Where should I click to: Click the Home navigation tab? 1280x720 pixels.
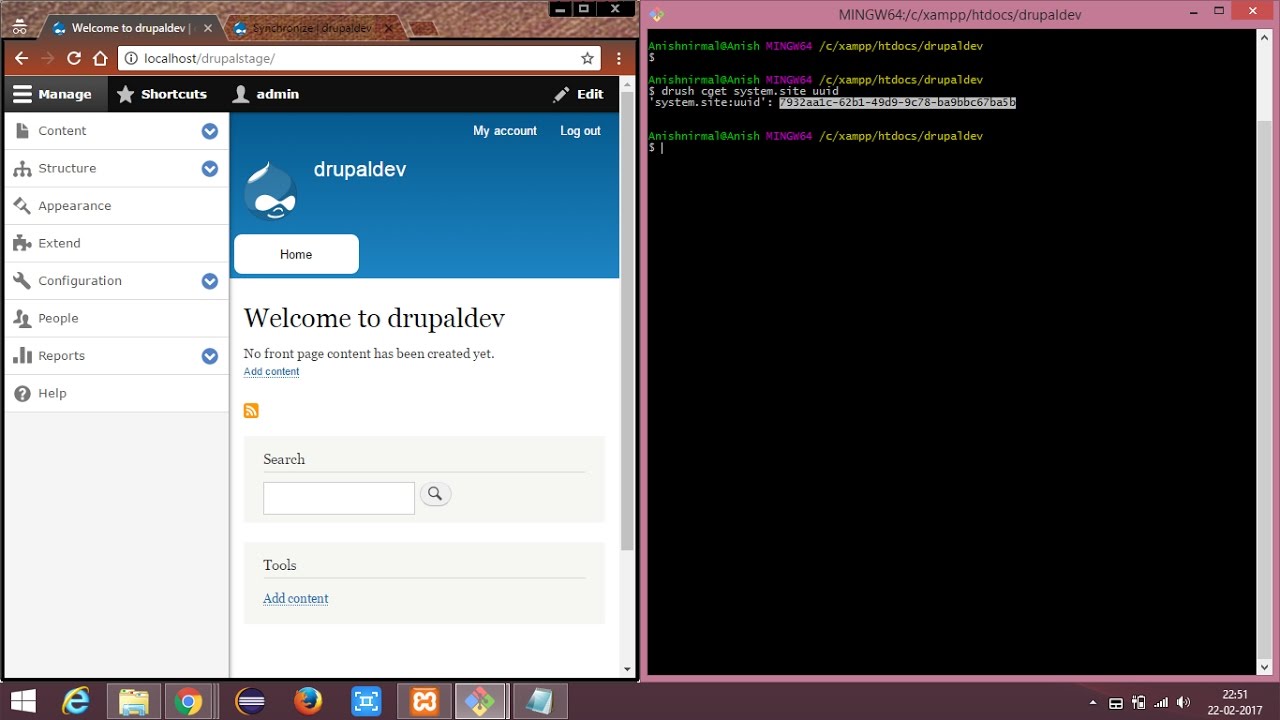296,254
